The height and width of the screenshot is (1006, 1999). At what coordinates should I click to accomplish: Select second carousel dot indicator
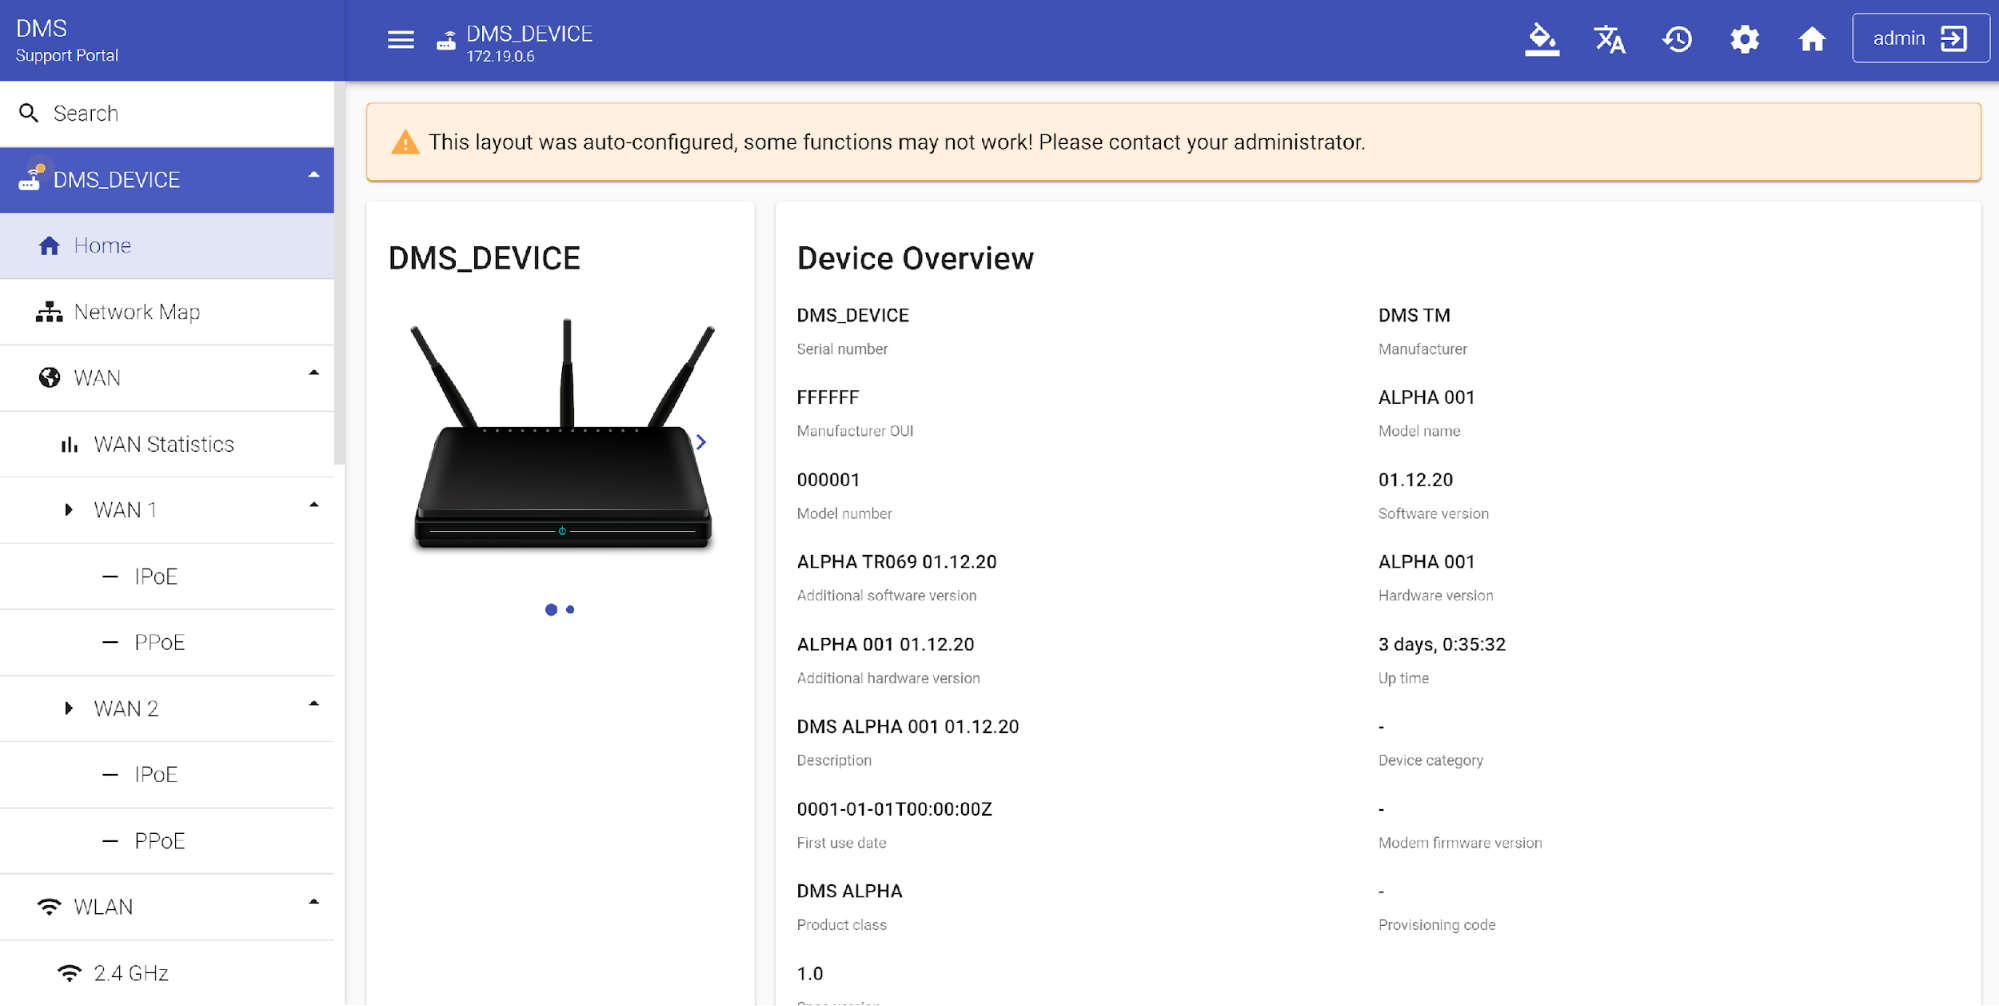pos(570,609)
